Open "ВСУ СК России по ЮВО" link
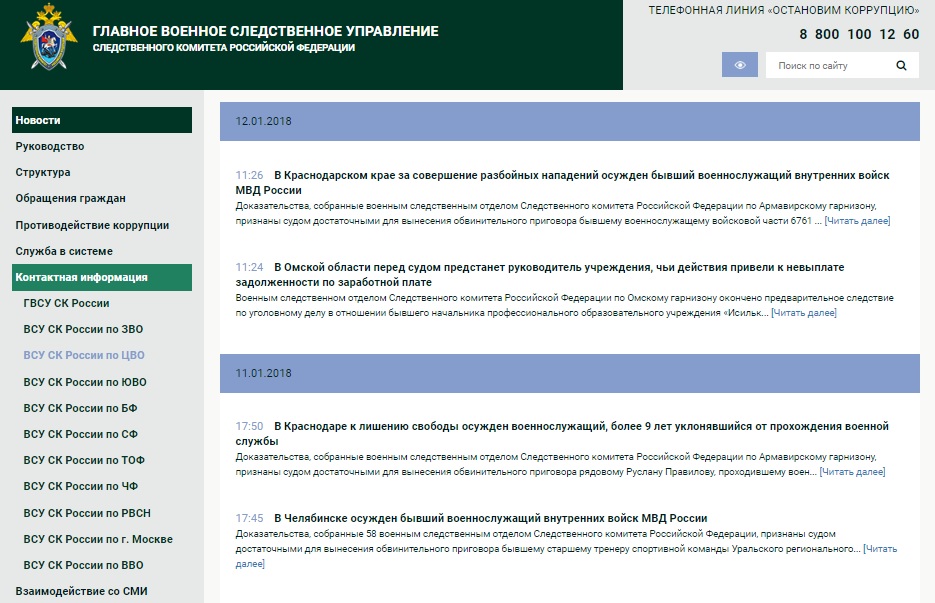Image resolution: width=935 pixels, height=603 pixels. (x=85, y=382)
